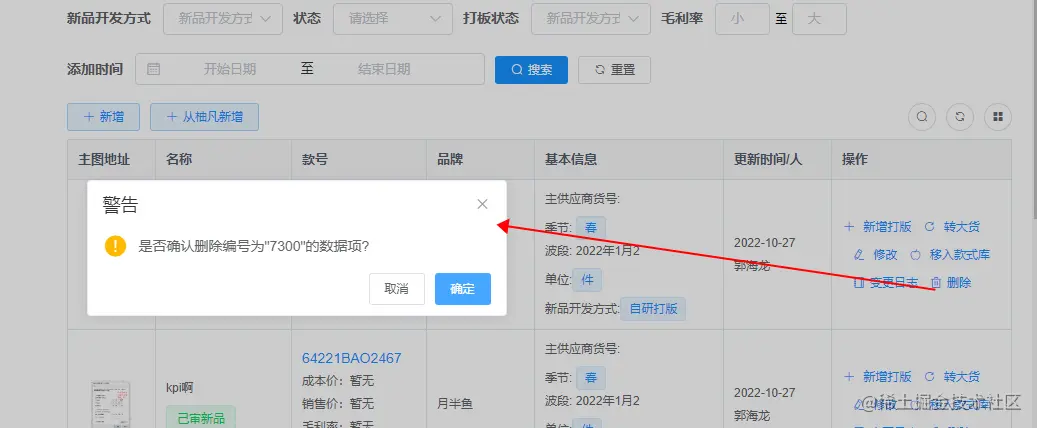Image resolution: width=1037 pixels, height=428 pixels.
Task: Click the 警告 dialog title
Action: (120, 204)
